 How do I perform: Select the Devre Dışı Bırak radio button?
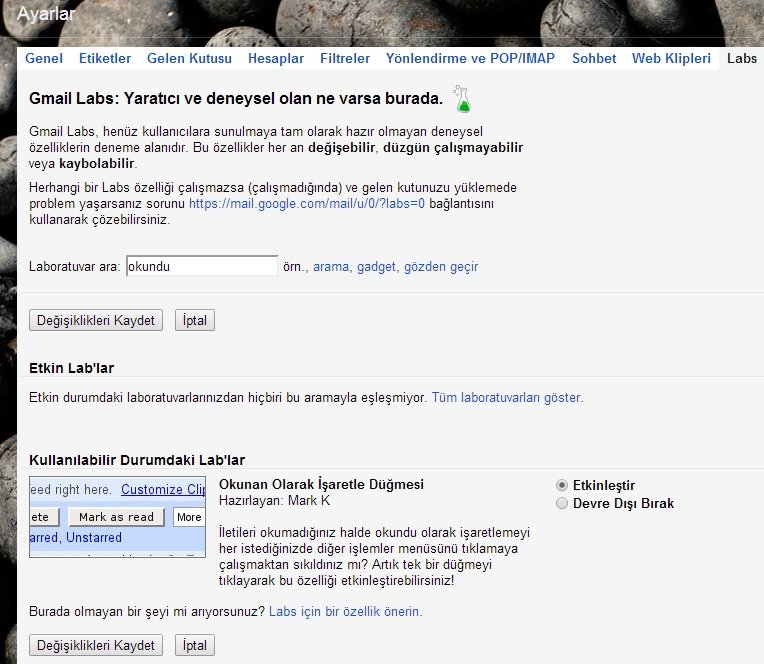tap(562, 503)
